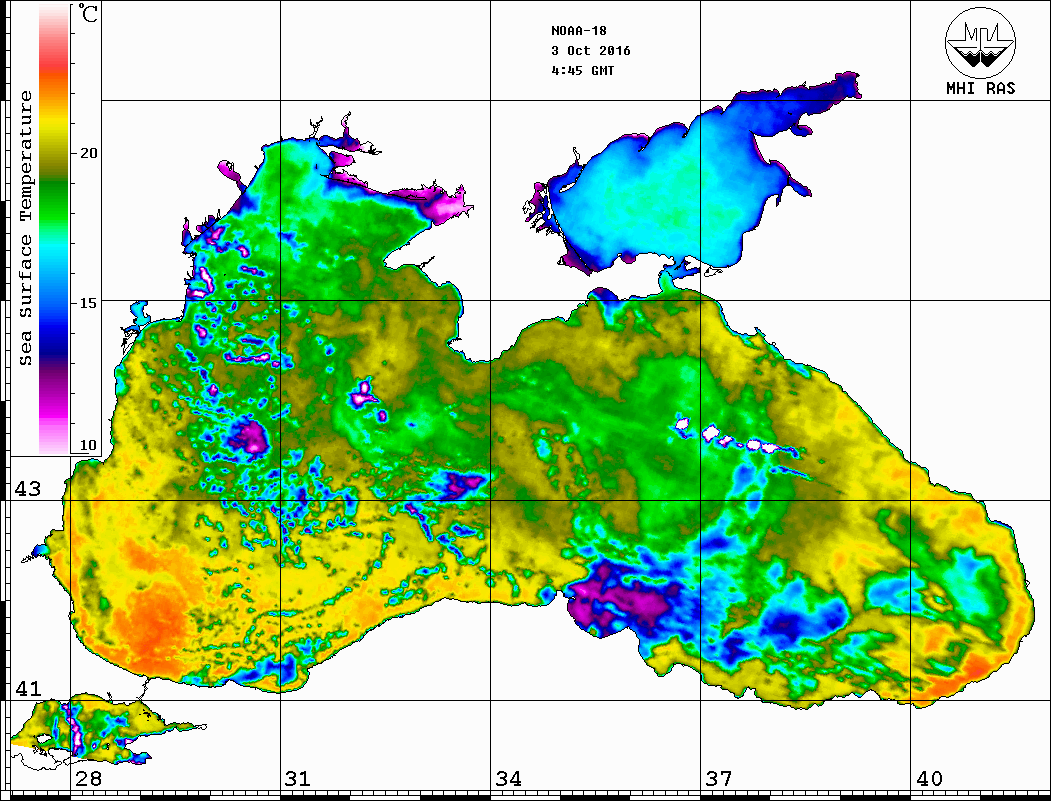
Task: Click the '20' tick label on the temperature scale
Action: pos(88,153)
